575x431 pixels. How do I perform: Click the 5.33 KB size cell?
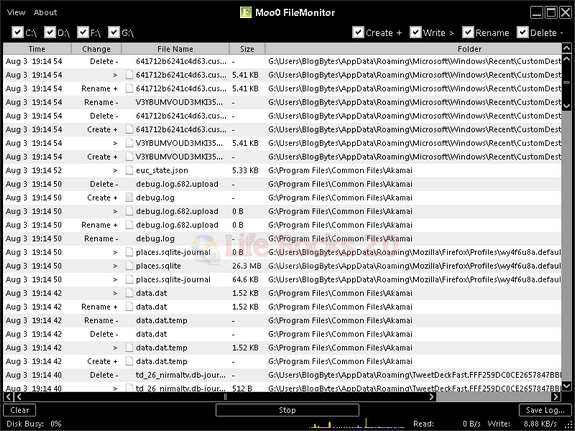pyautogui.click(x=245, y=170)
